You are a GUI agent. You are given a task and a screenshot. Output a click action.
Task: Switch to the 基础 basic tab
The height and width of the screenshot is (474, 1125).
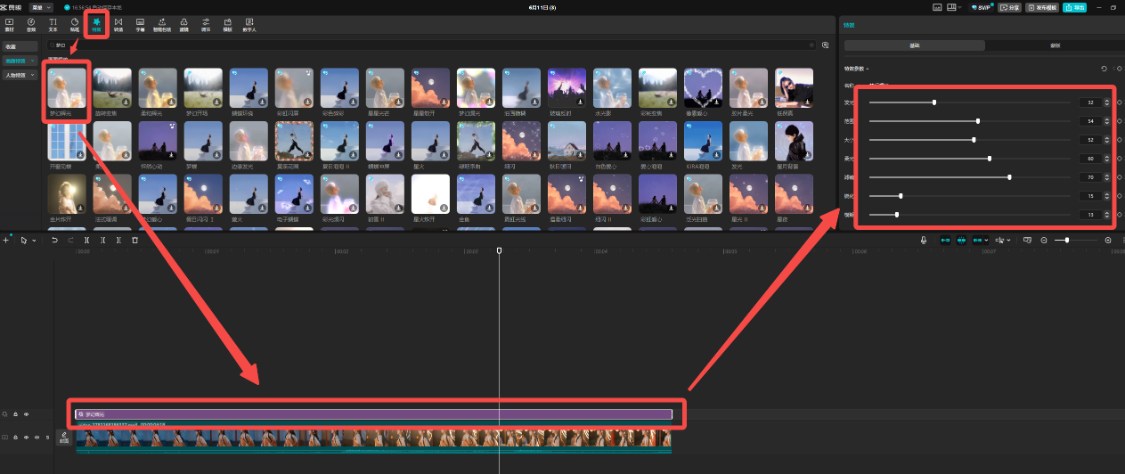914,45
